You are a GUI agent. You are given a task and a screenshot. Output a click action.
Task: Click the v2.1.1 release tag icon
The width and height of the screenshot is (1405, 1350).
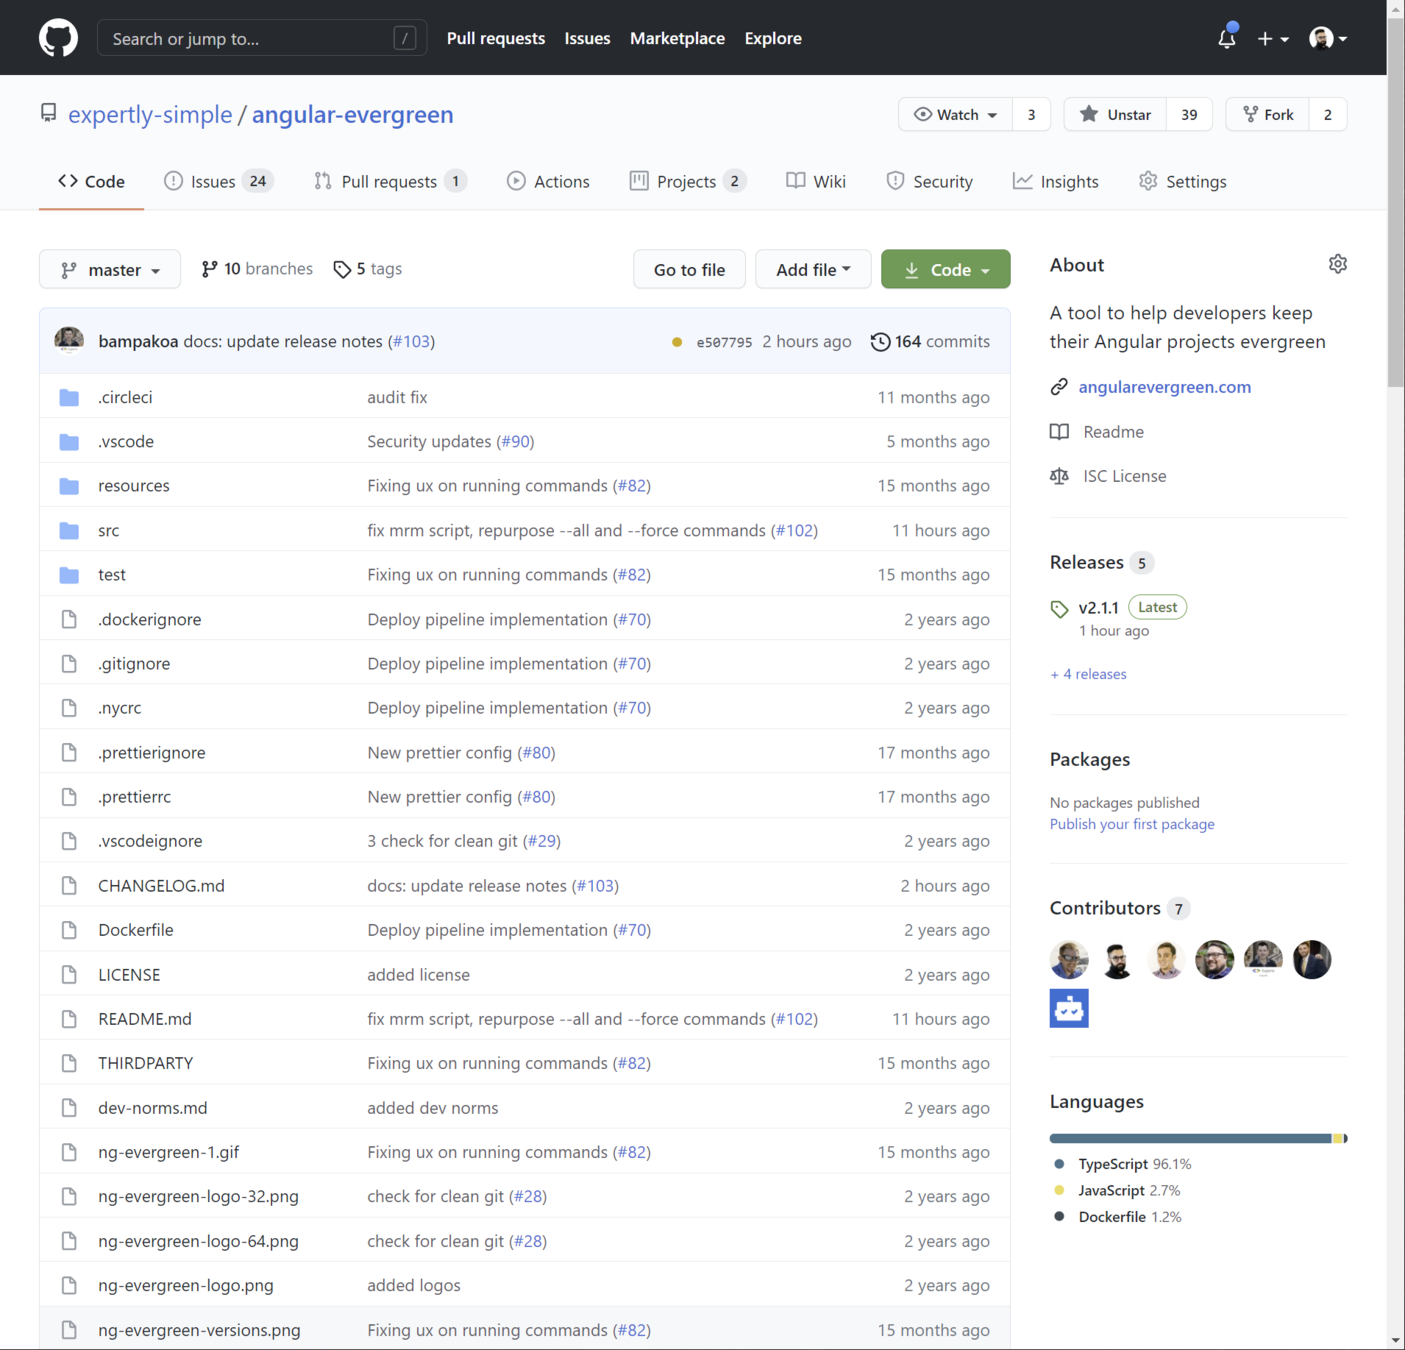coord(1060,609)
